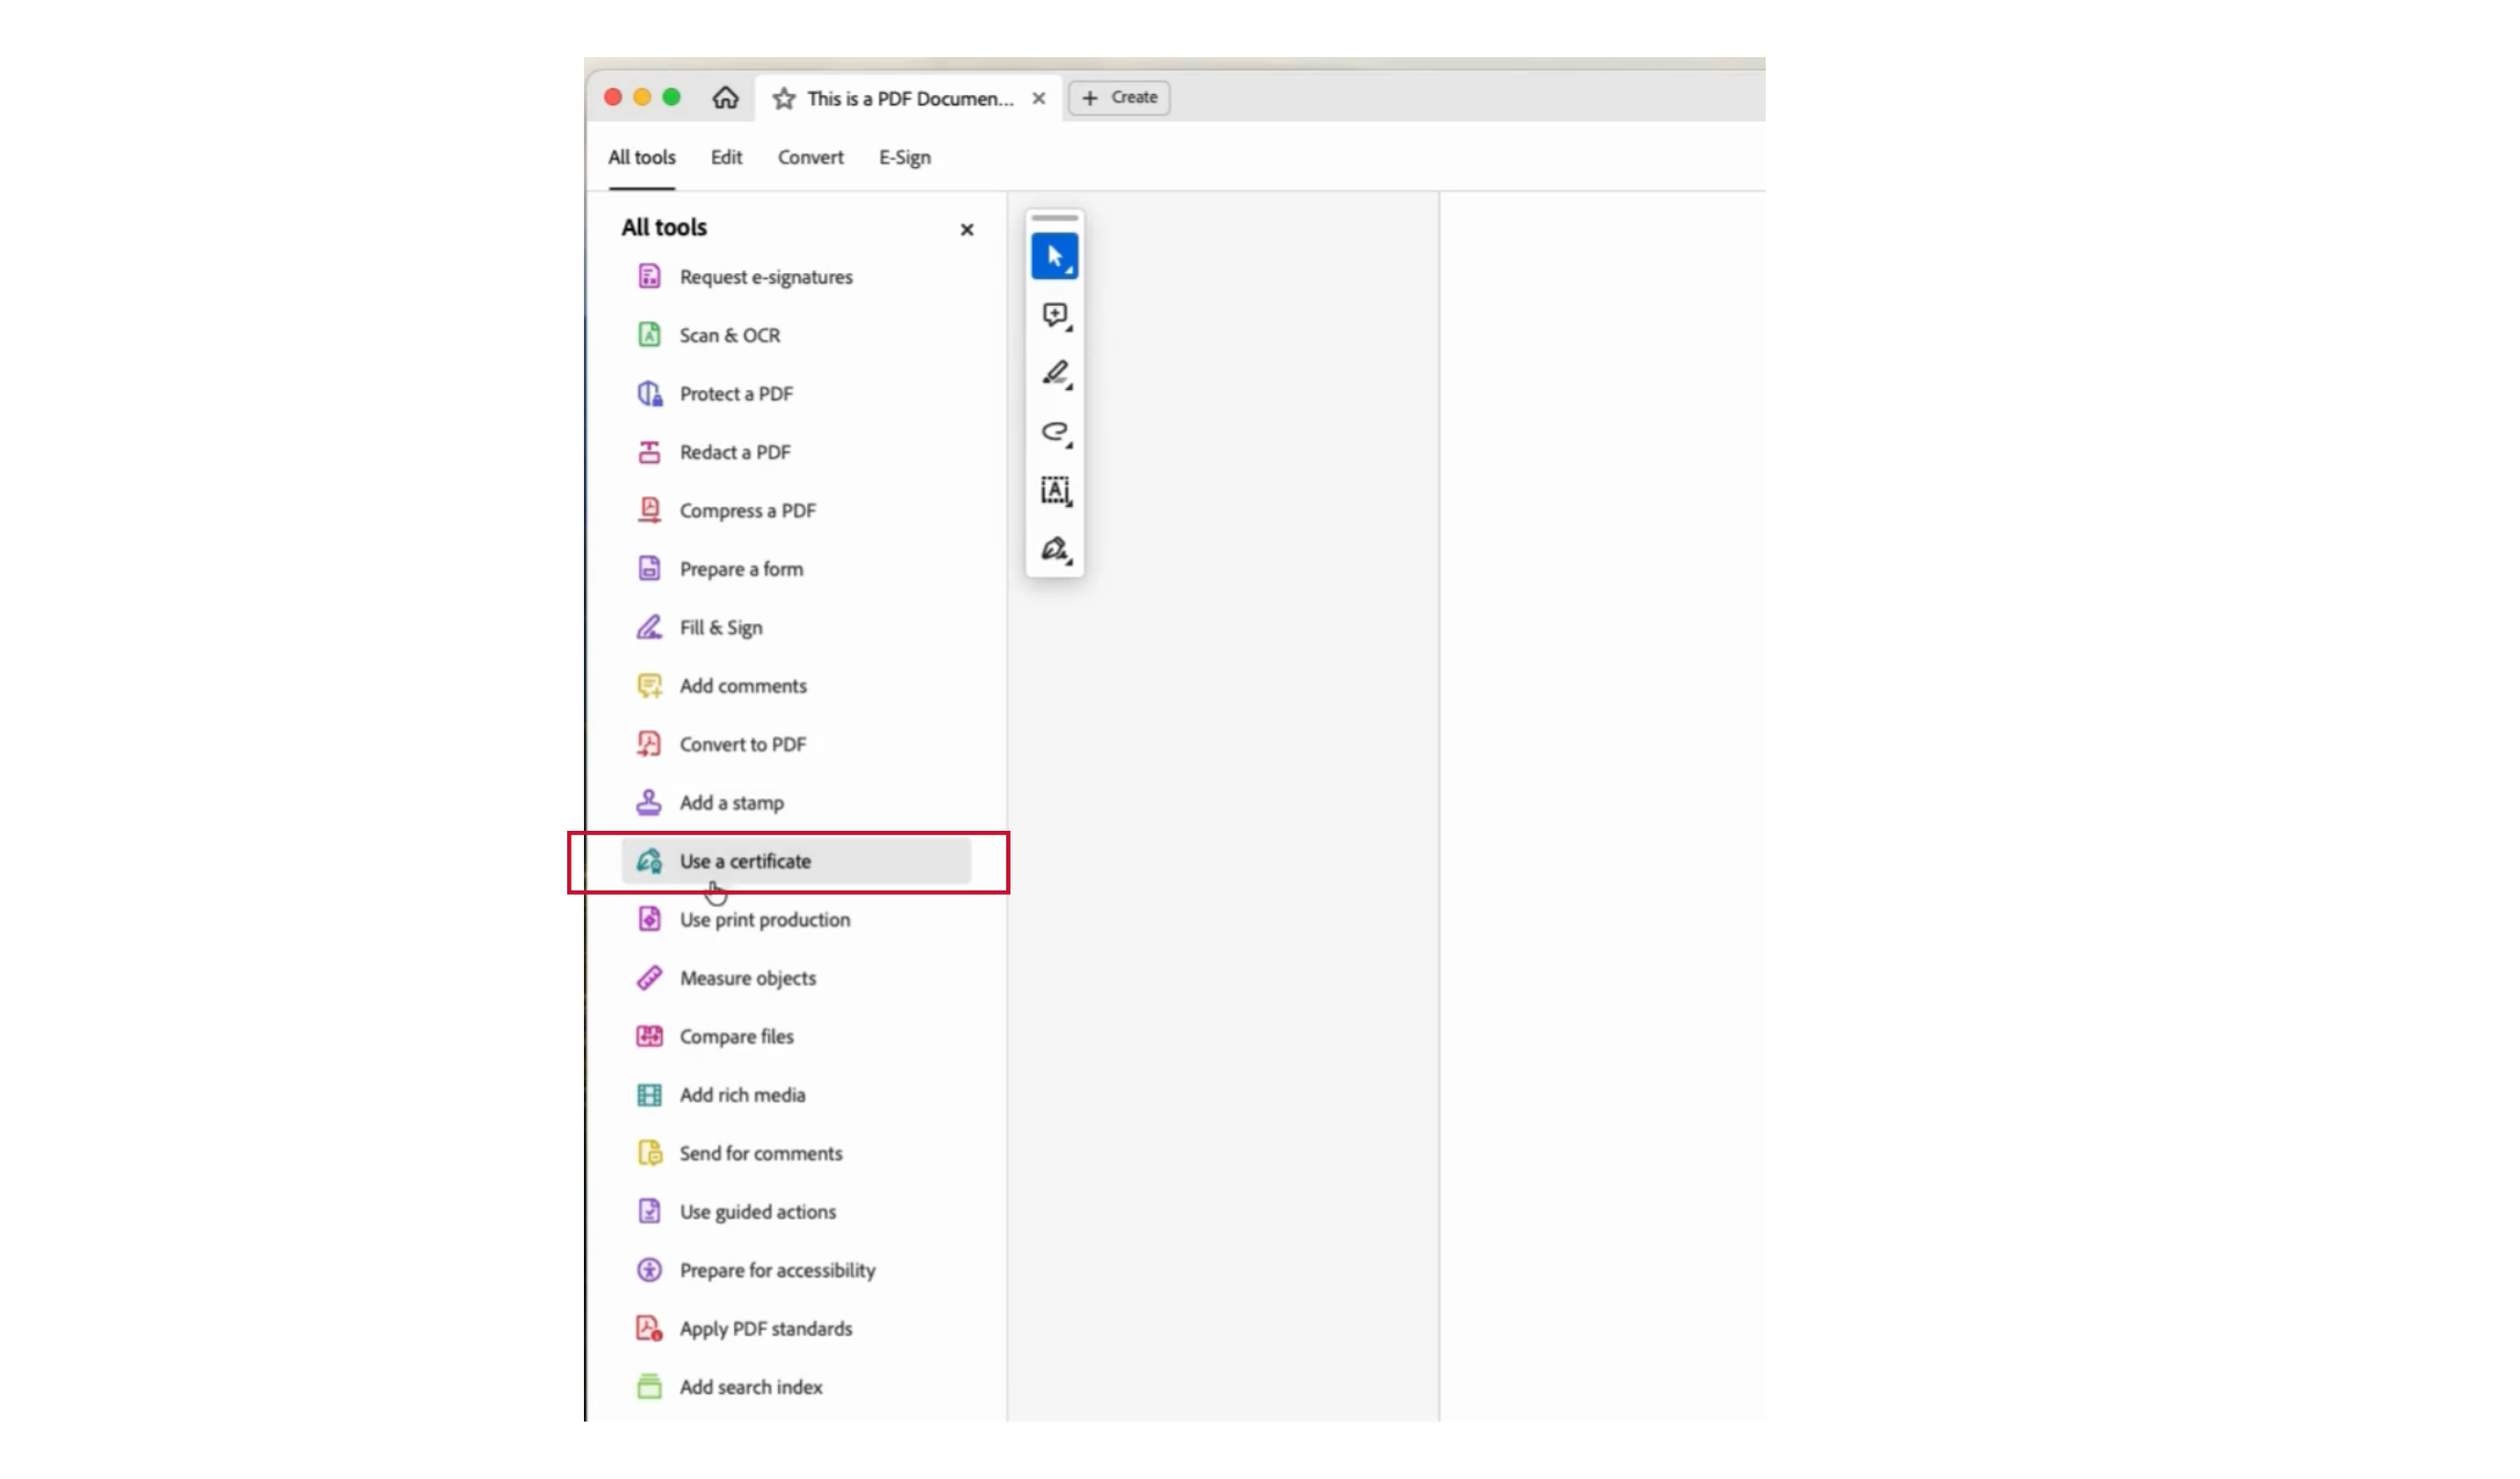Star the PDF document tab
The image size is (2520, 1479).
tap(784, 98)
